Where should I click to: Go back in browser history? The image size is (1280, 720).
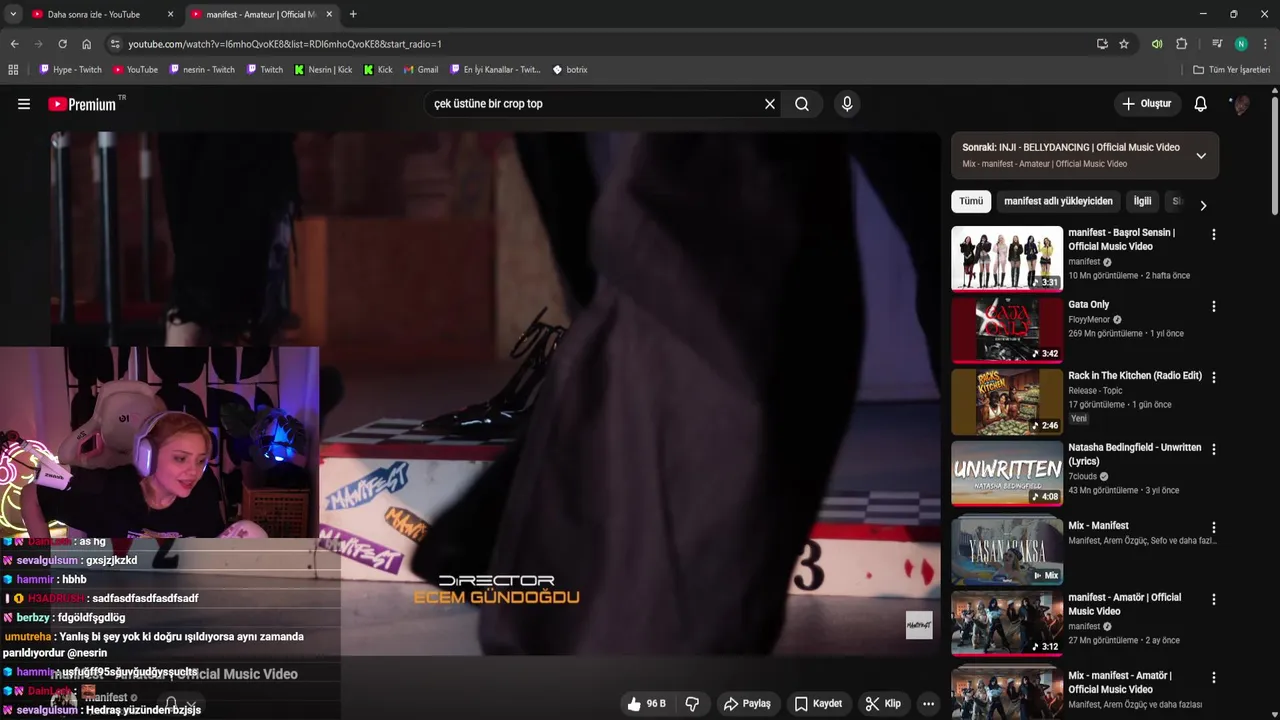[x=14, y=44]
